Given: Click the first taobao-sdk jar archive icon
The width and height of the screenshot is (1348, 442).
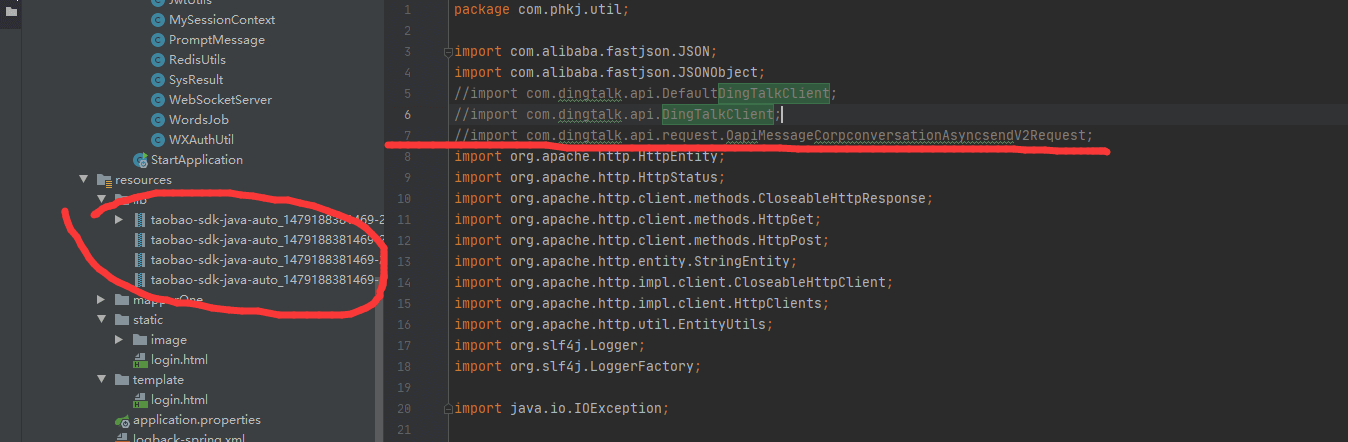Looking at the screenshot, I should [x=140, y=220].
